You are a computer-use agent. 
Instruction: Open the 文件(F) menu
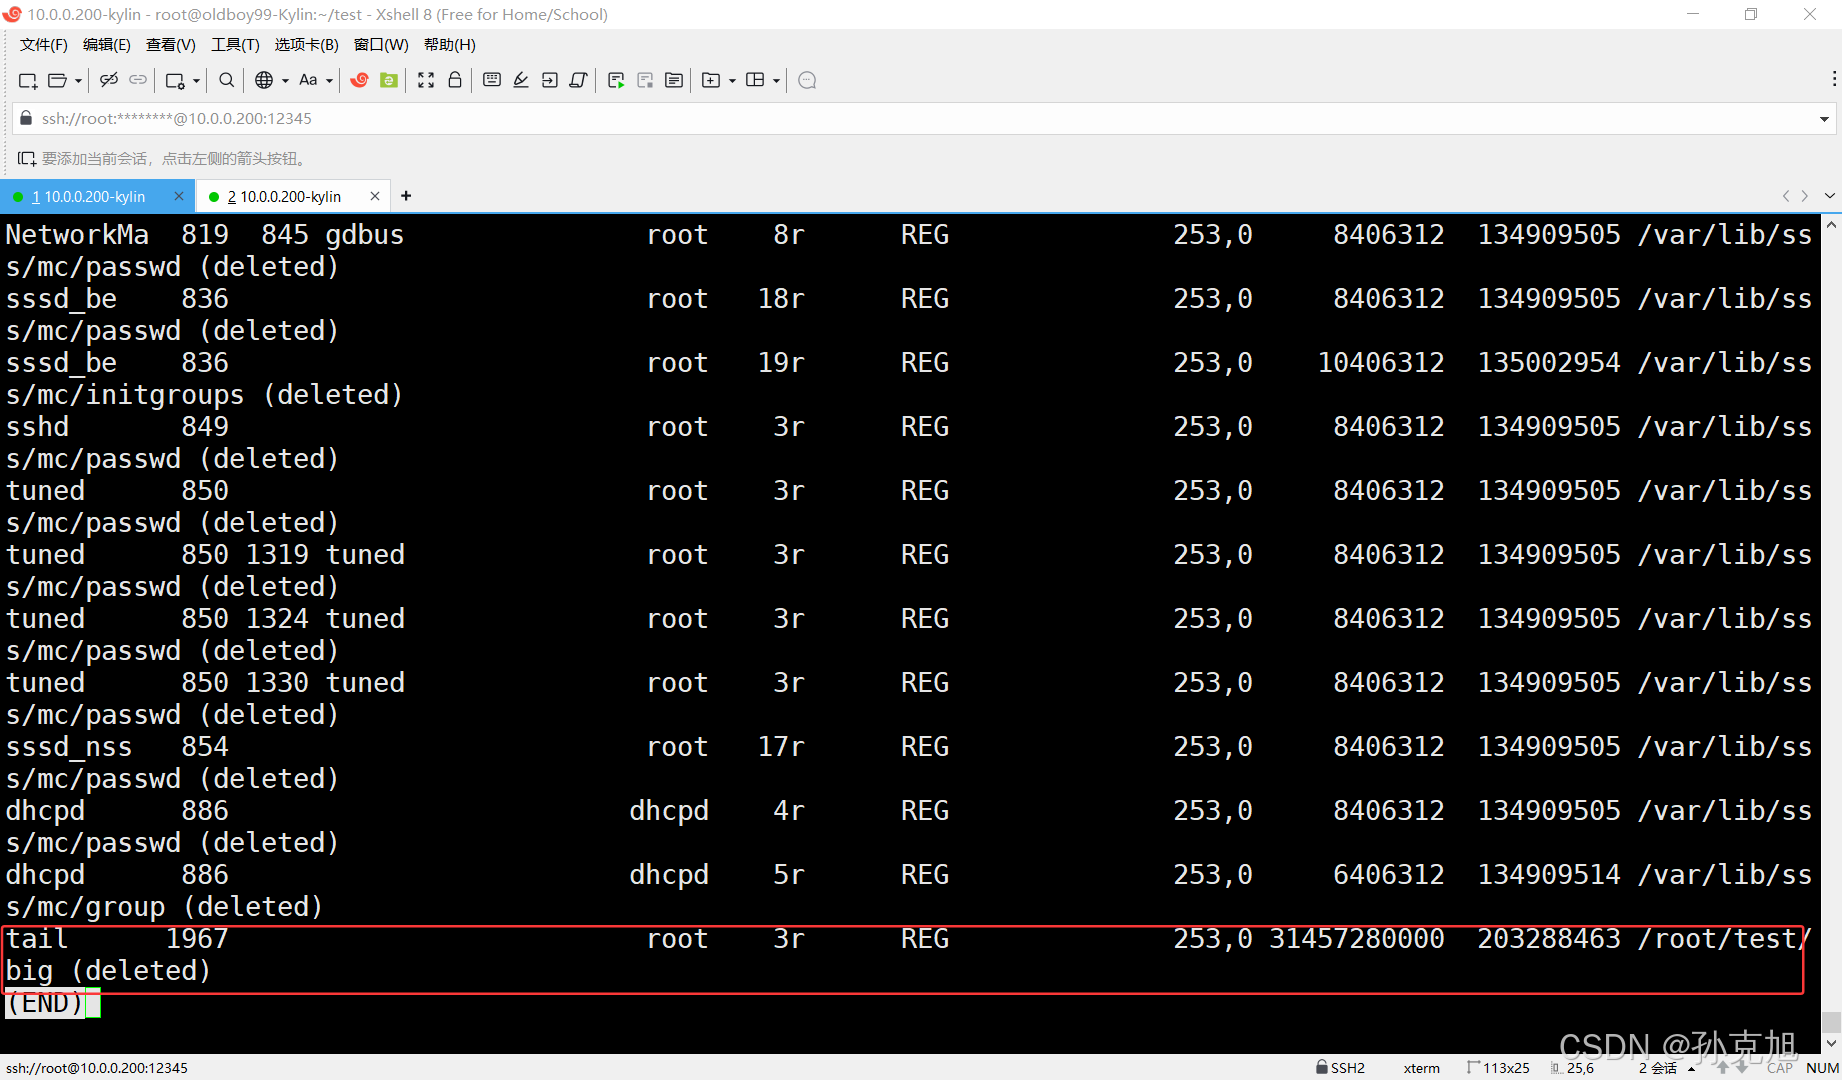(x=44, y=45)
